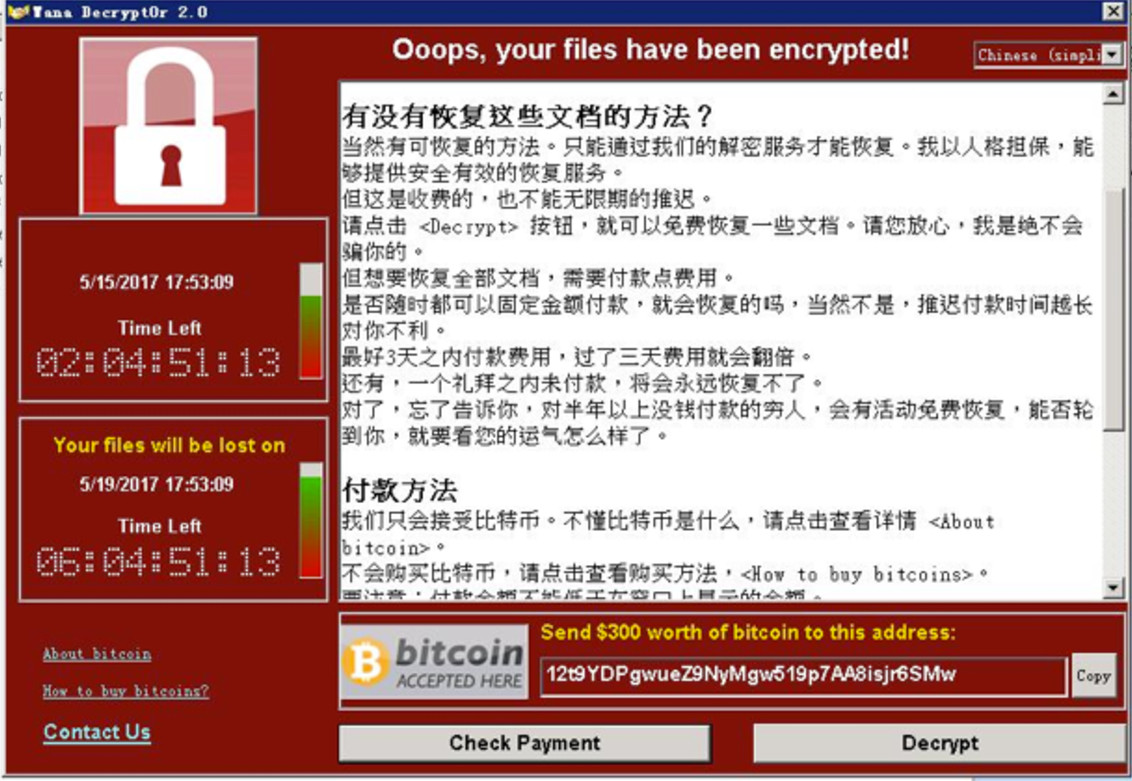Screen dimensions: 1132x781
Task: Open the About bitcoin link
Action: (x=97, y=654)
